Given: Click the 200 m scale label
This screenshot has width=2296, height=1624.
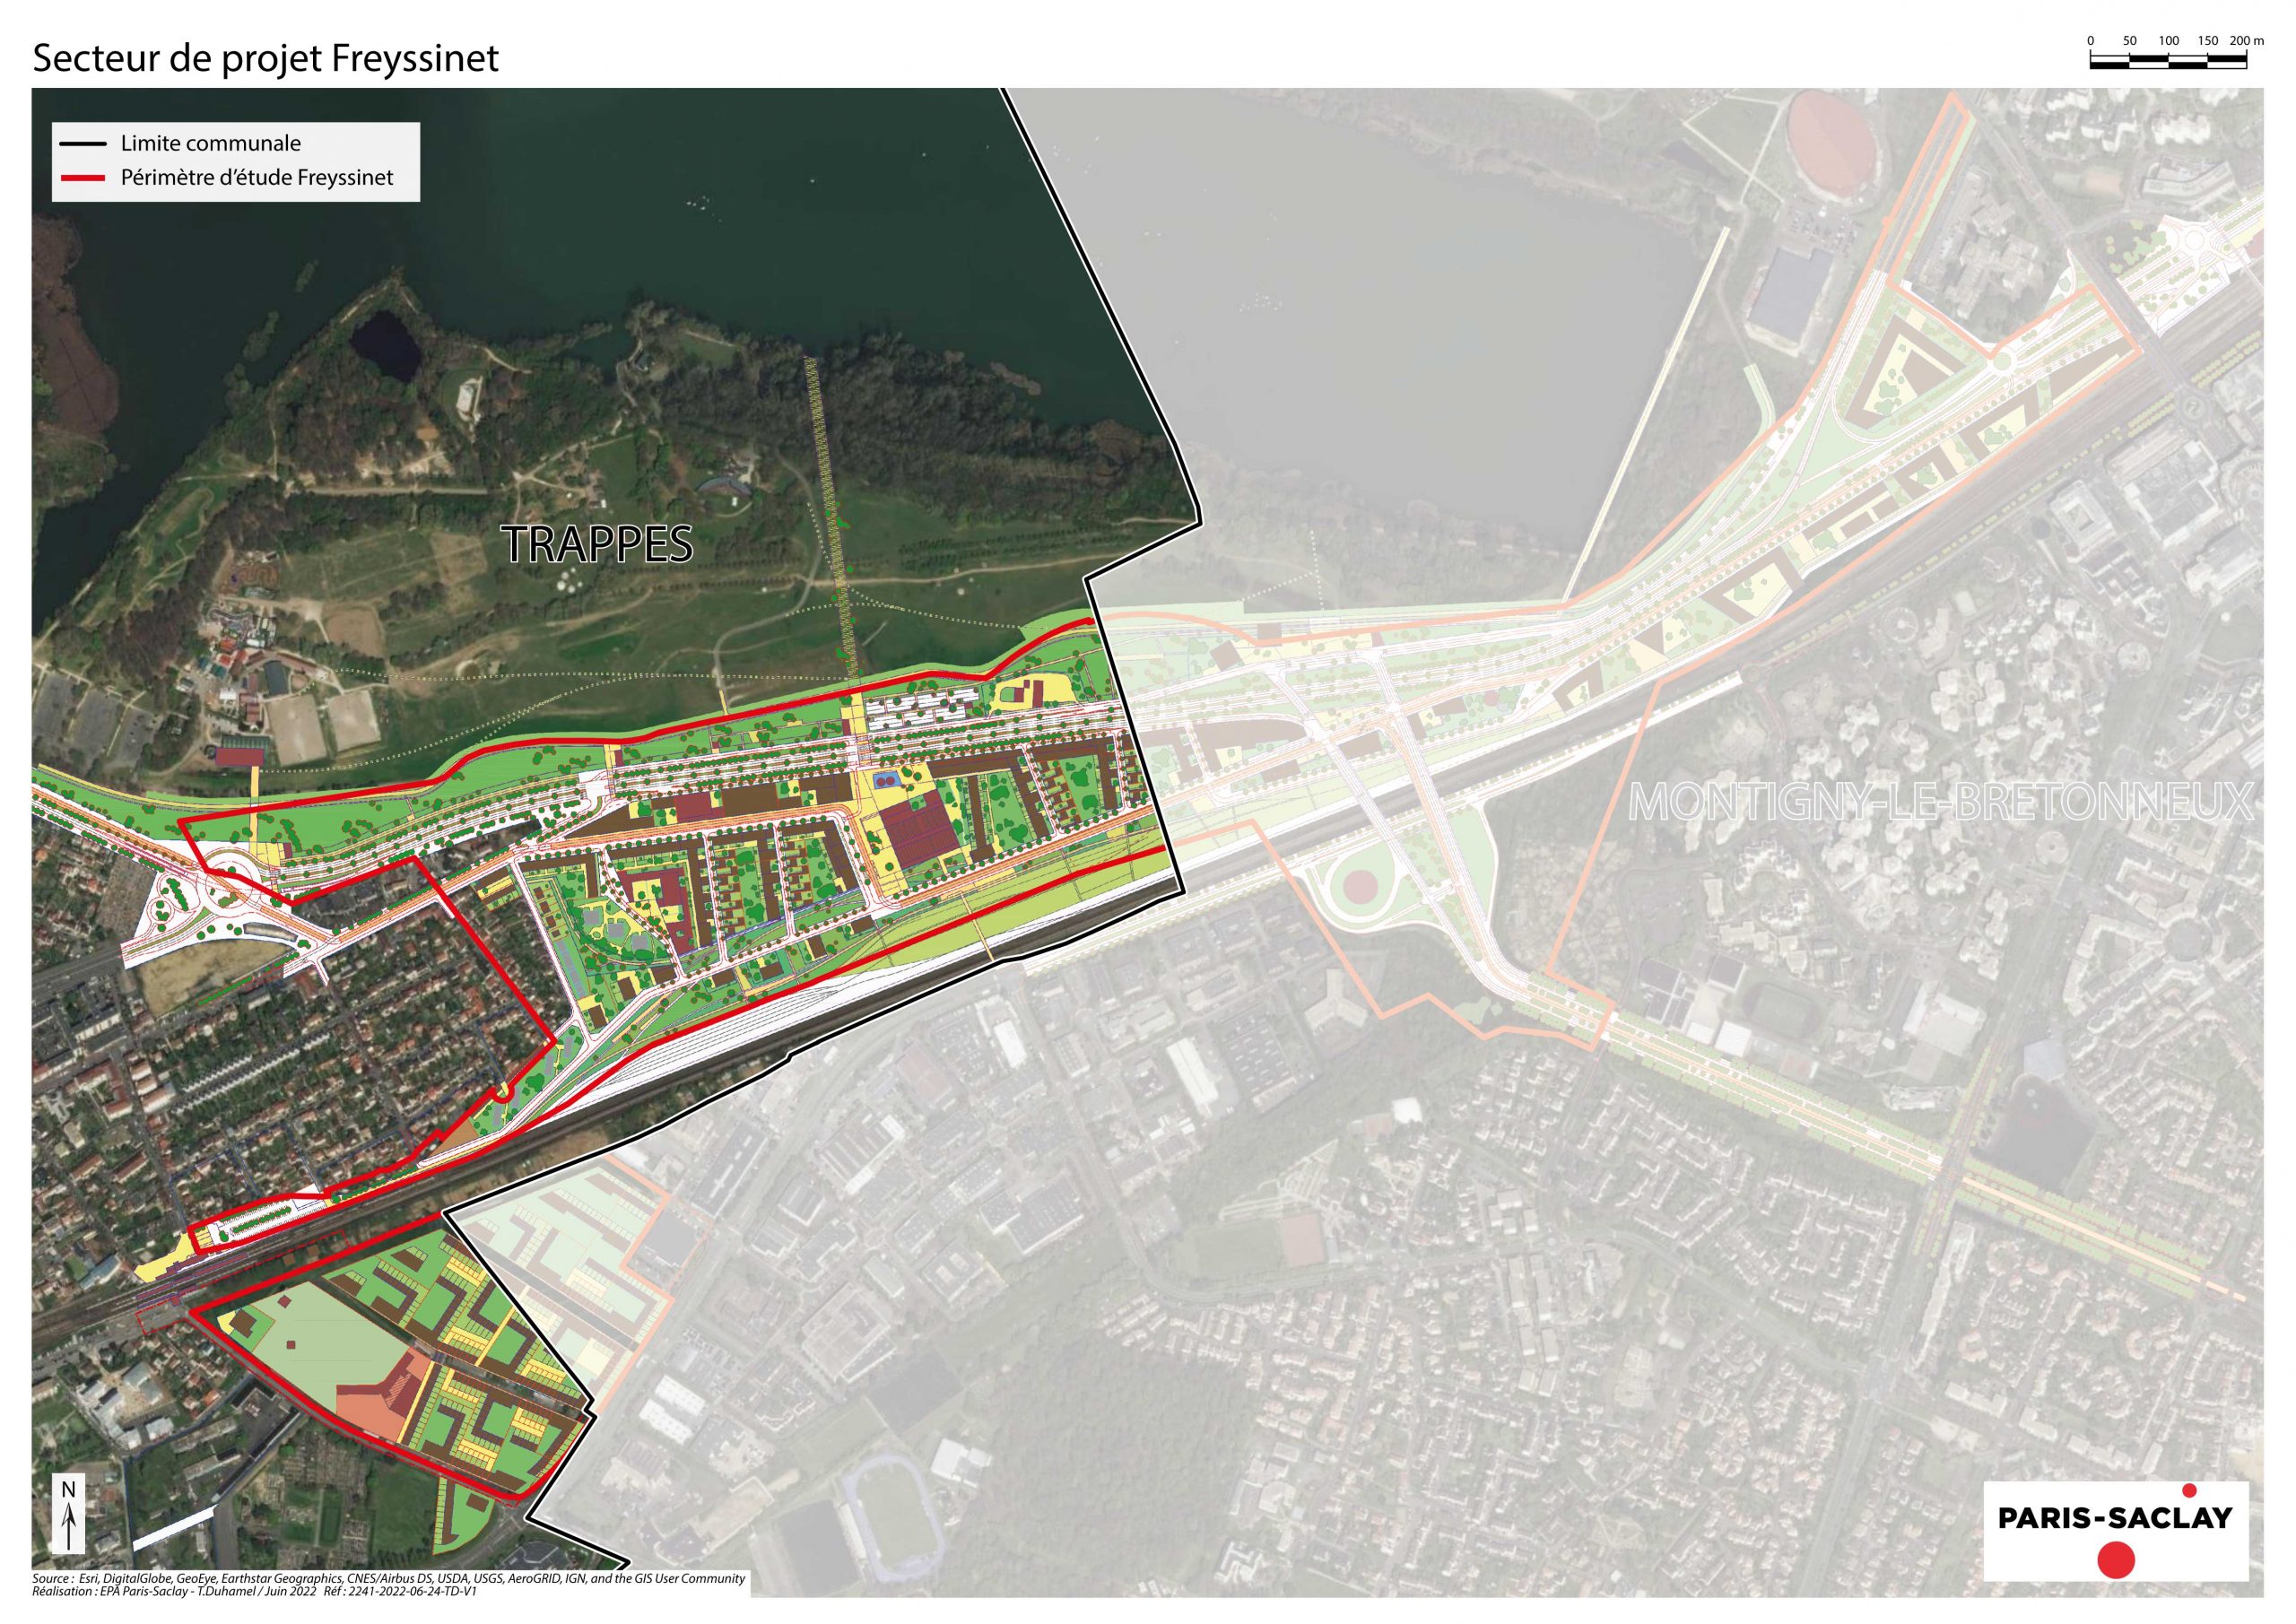Looking at the screenshot, I should 2246,41.
